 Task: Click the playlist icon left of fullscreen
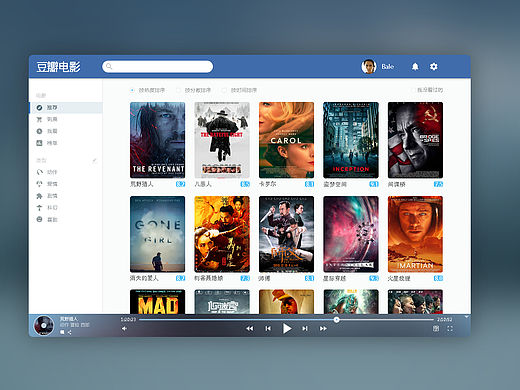click(x=436, y=328)
